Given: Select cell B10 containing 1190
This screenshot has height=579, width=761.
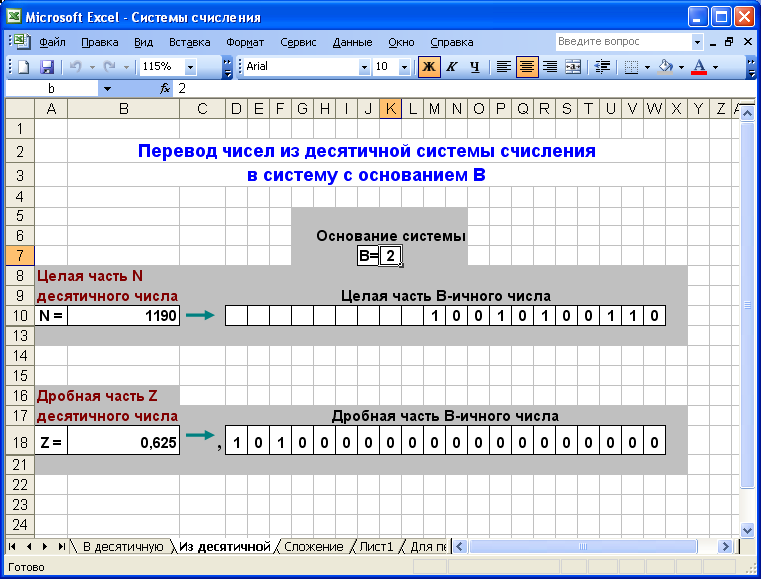Looking at the screenshot, I should point(123,316).
